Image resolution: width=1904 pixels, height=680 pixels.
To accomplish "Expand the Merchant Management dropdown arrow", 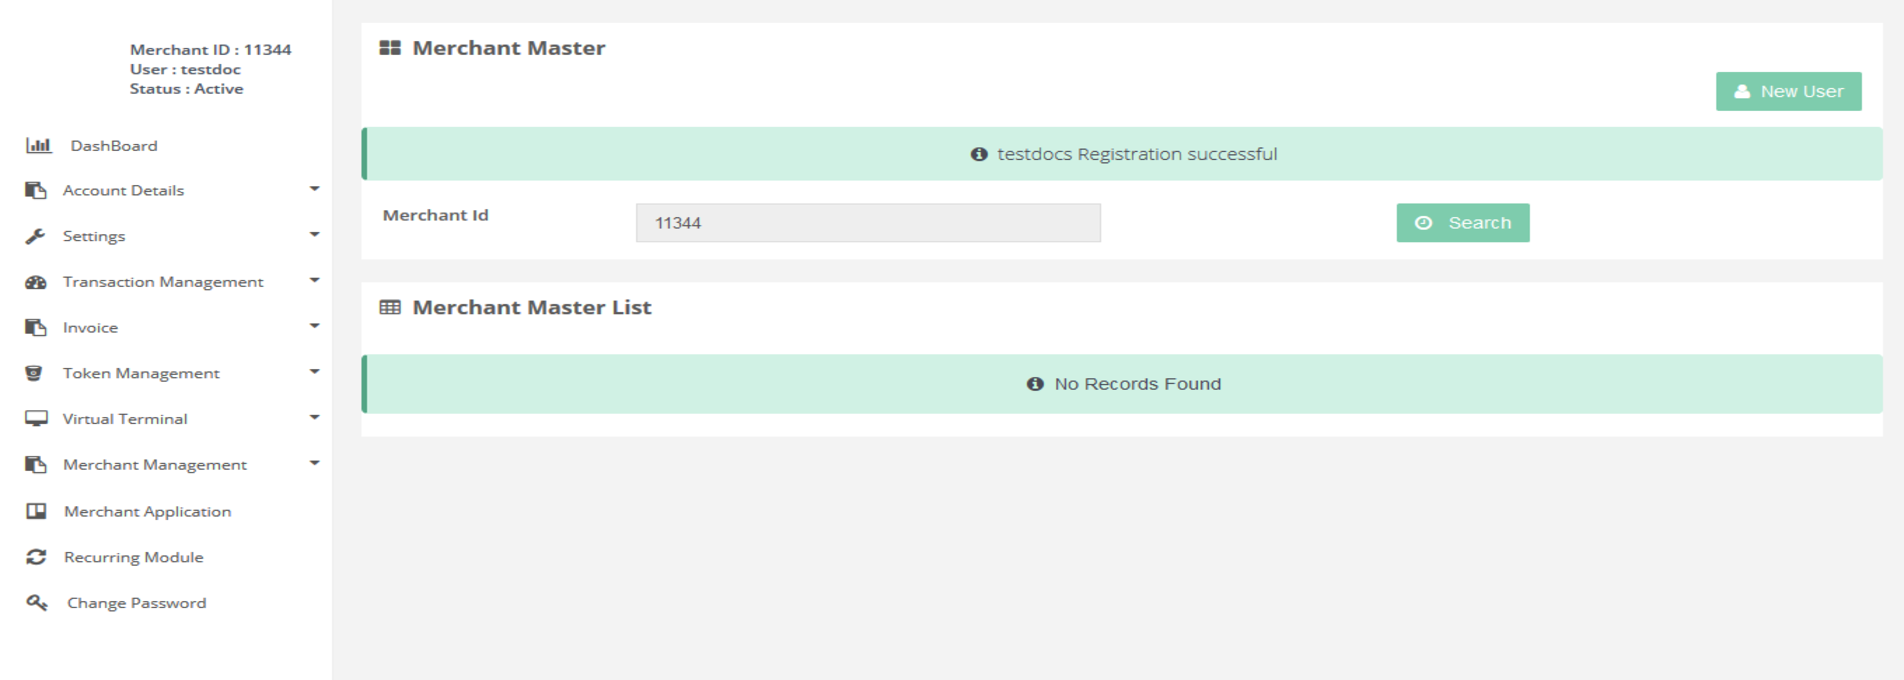I will [314, 463].
